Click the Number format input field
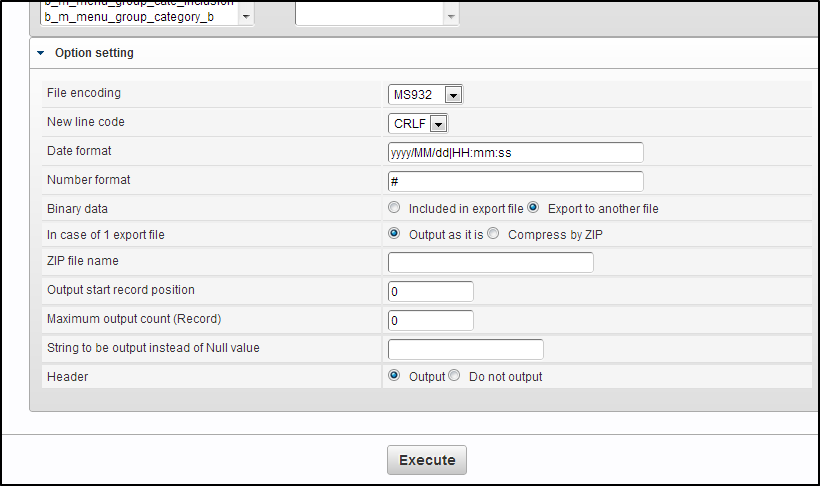The image size is (820, 486). tap(515, 181)
